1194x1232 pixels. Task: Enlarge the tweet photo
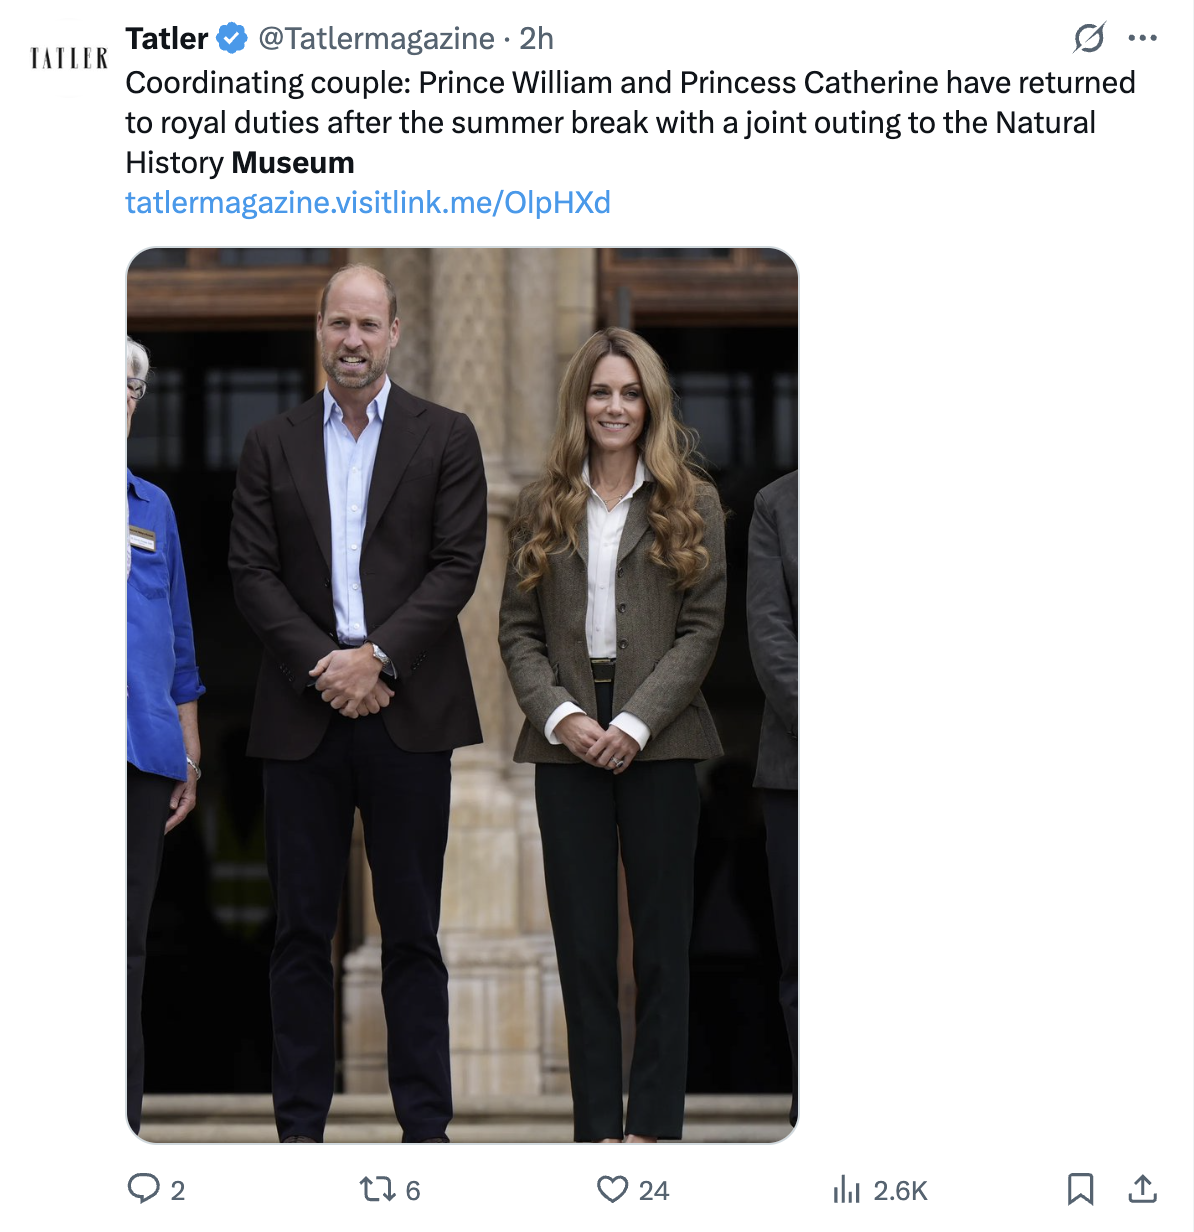pyautogui.click(x=462, y=694)
